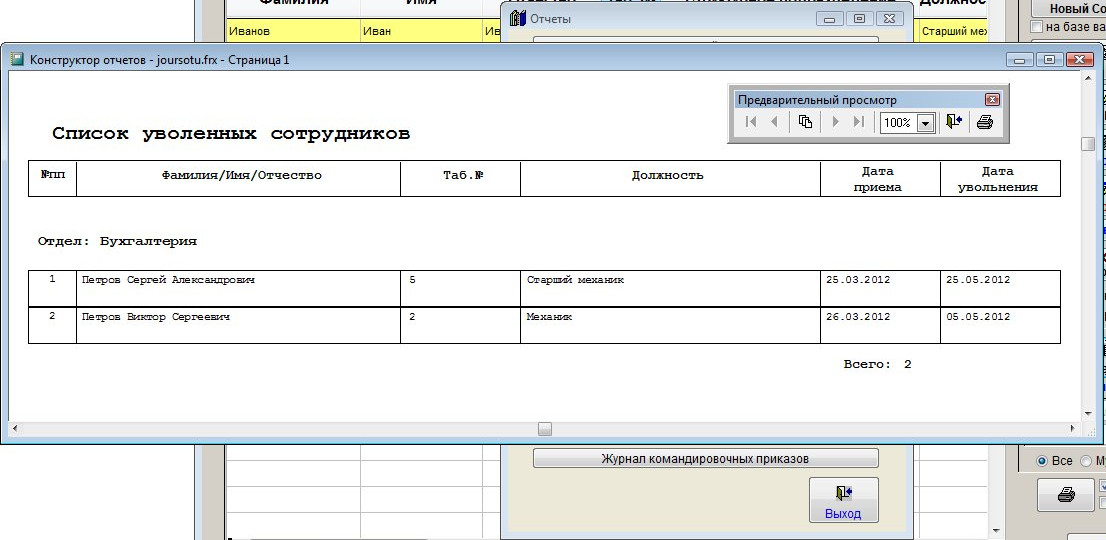Viewport: 1106px width, 540px height.
Task: Click left arrow of report horizontal scrollbar
Action: pyautogui.click(x=15, y=429)
